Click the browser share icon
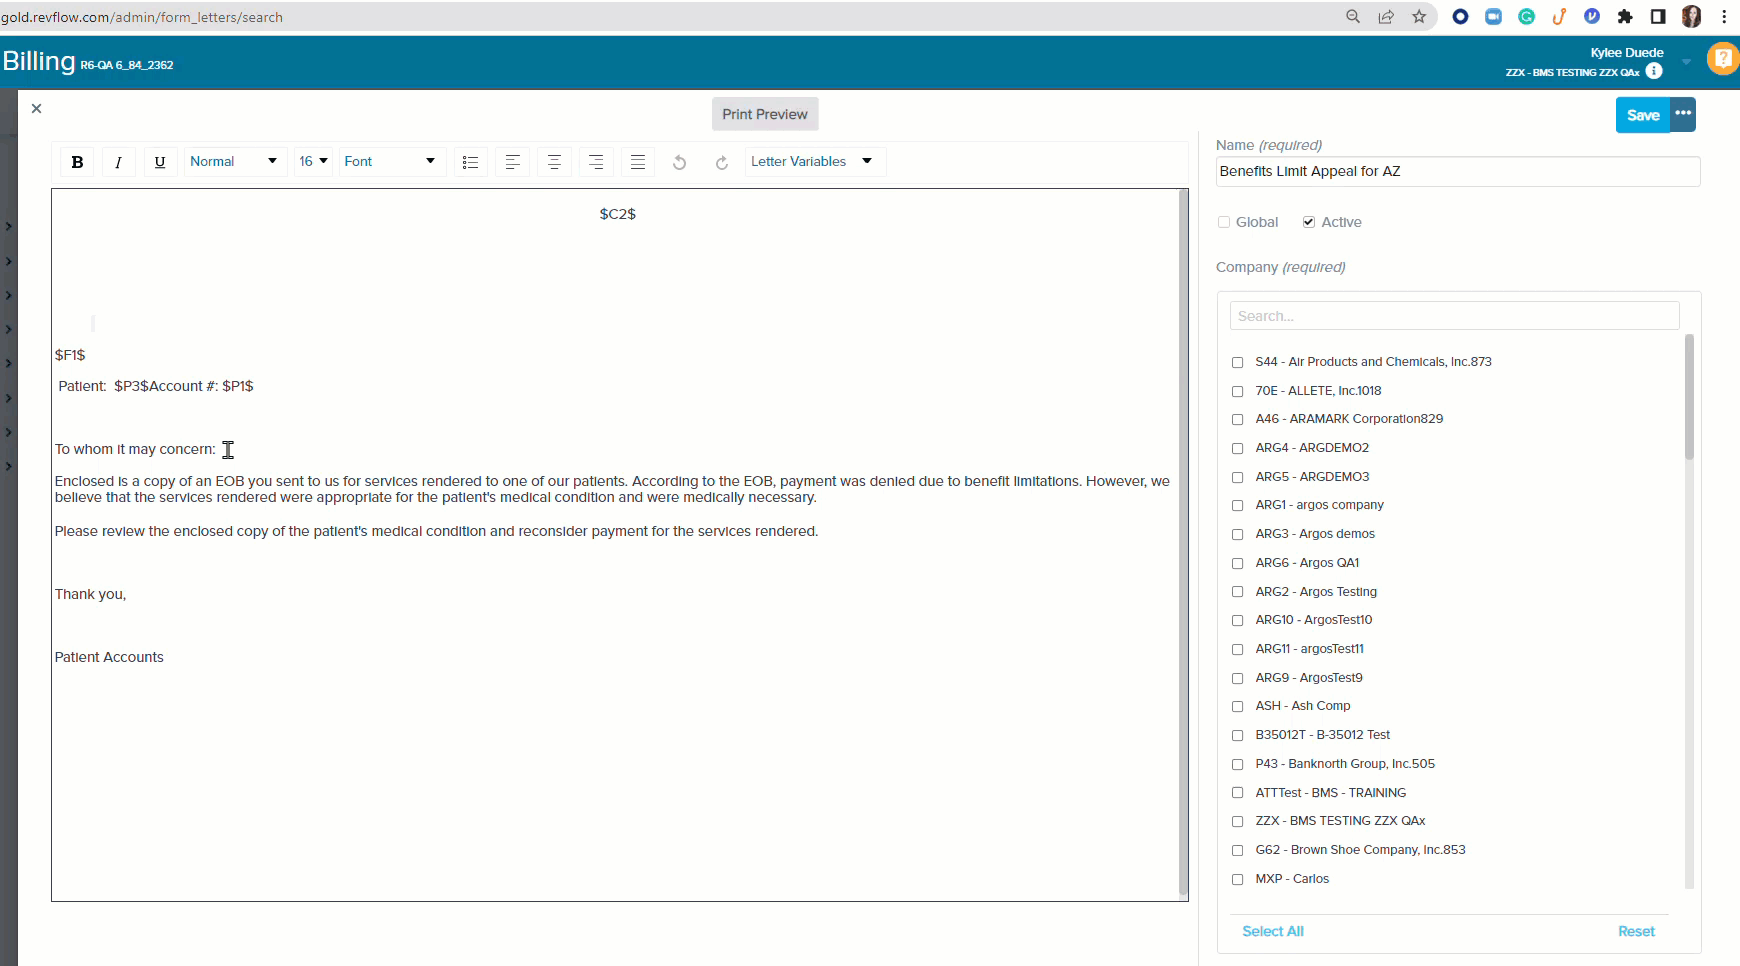The width and height of the screenshot is (1740, 966). pos(1386,17)
